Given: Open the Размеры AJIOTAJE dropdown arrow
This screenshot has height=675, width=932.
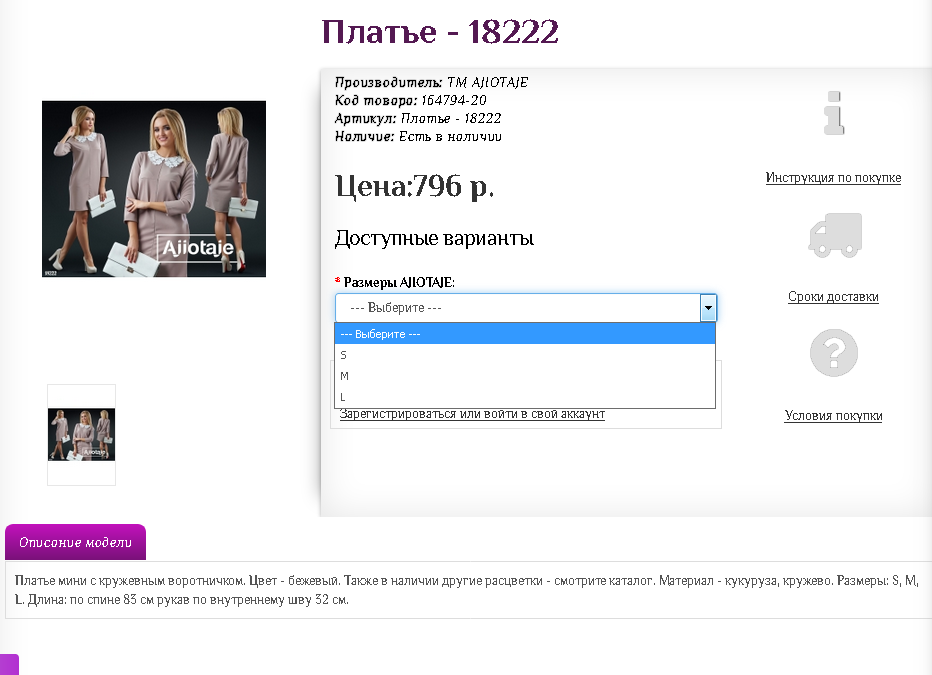Looking at the screenshot, I should pyautogui.click(x=709, y=307).
